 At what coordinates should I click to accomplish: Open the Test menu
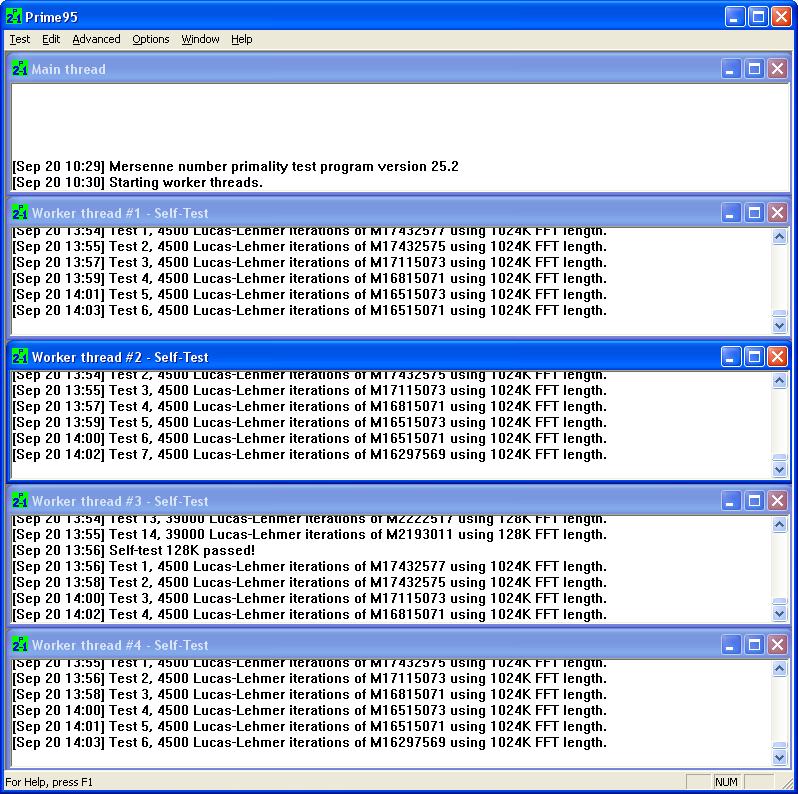click(x=20, y=39)
